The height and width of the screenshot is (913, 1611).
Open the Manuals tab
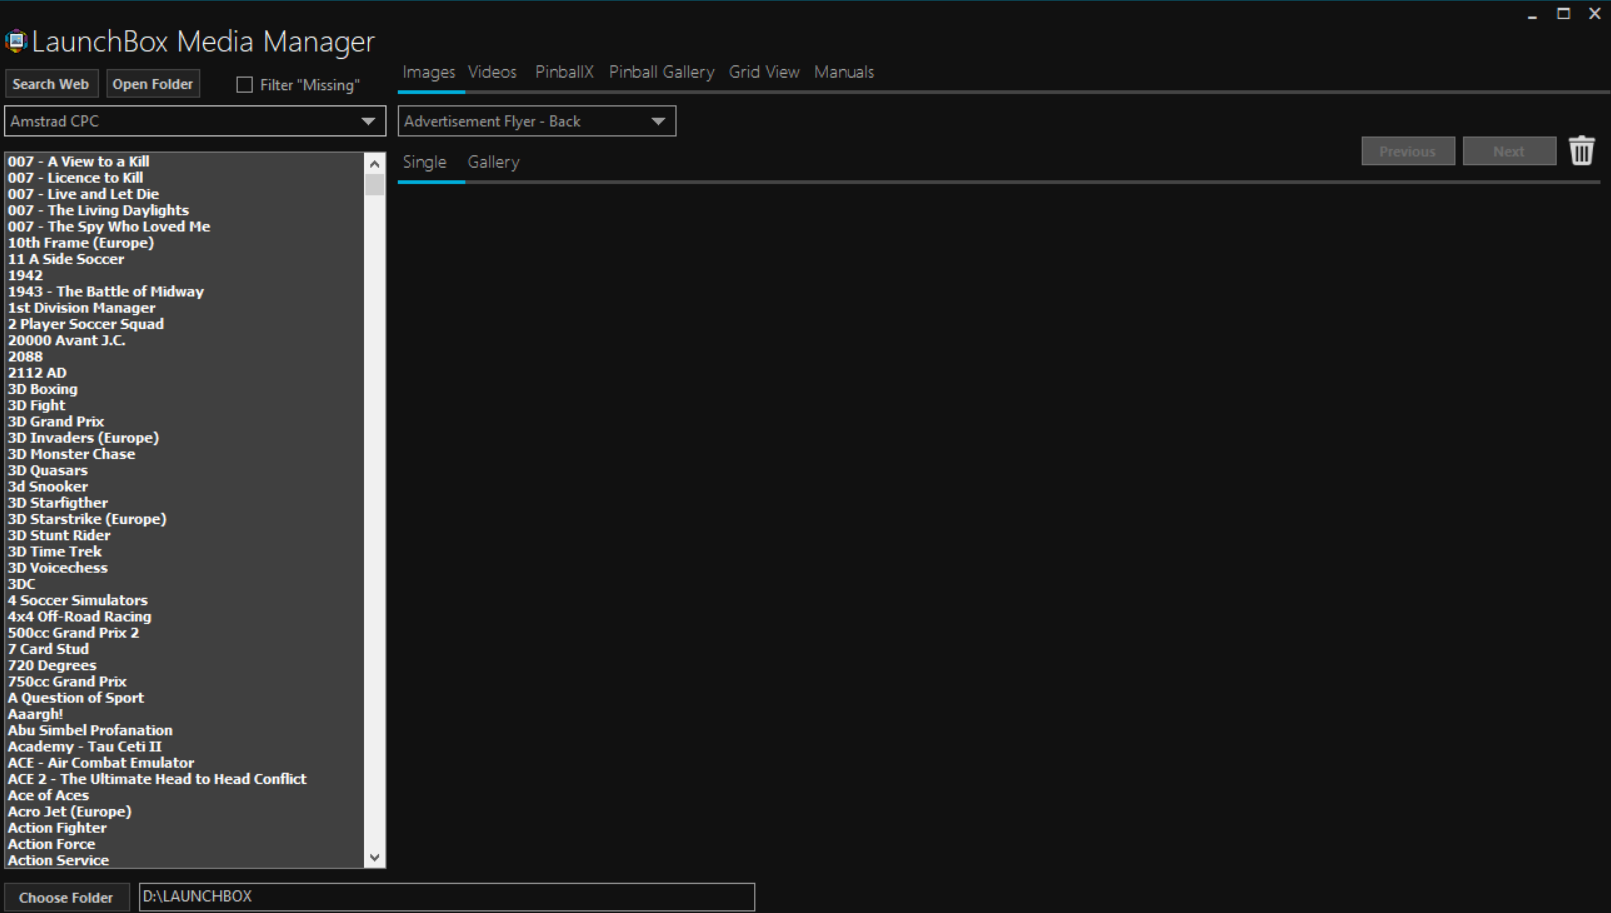click(844, 72)
